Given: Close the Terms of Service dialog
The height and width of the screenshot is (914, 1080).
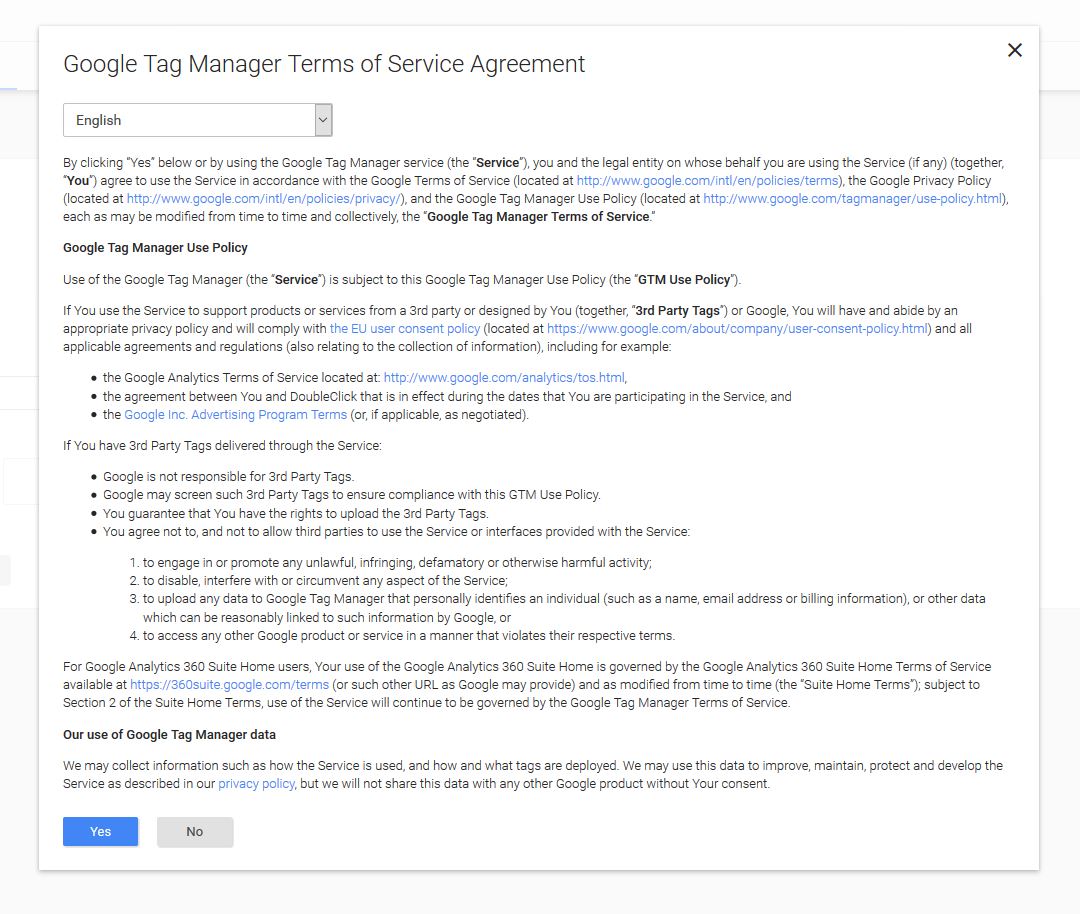Looking at the screenshot, I should 1015,50.
